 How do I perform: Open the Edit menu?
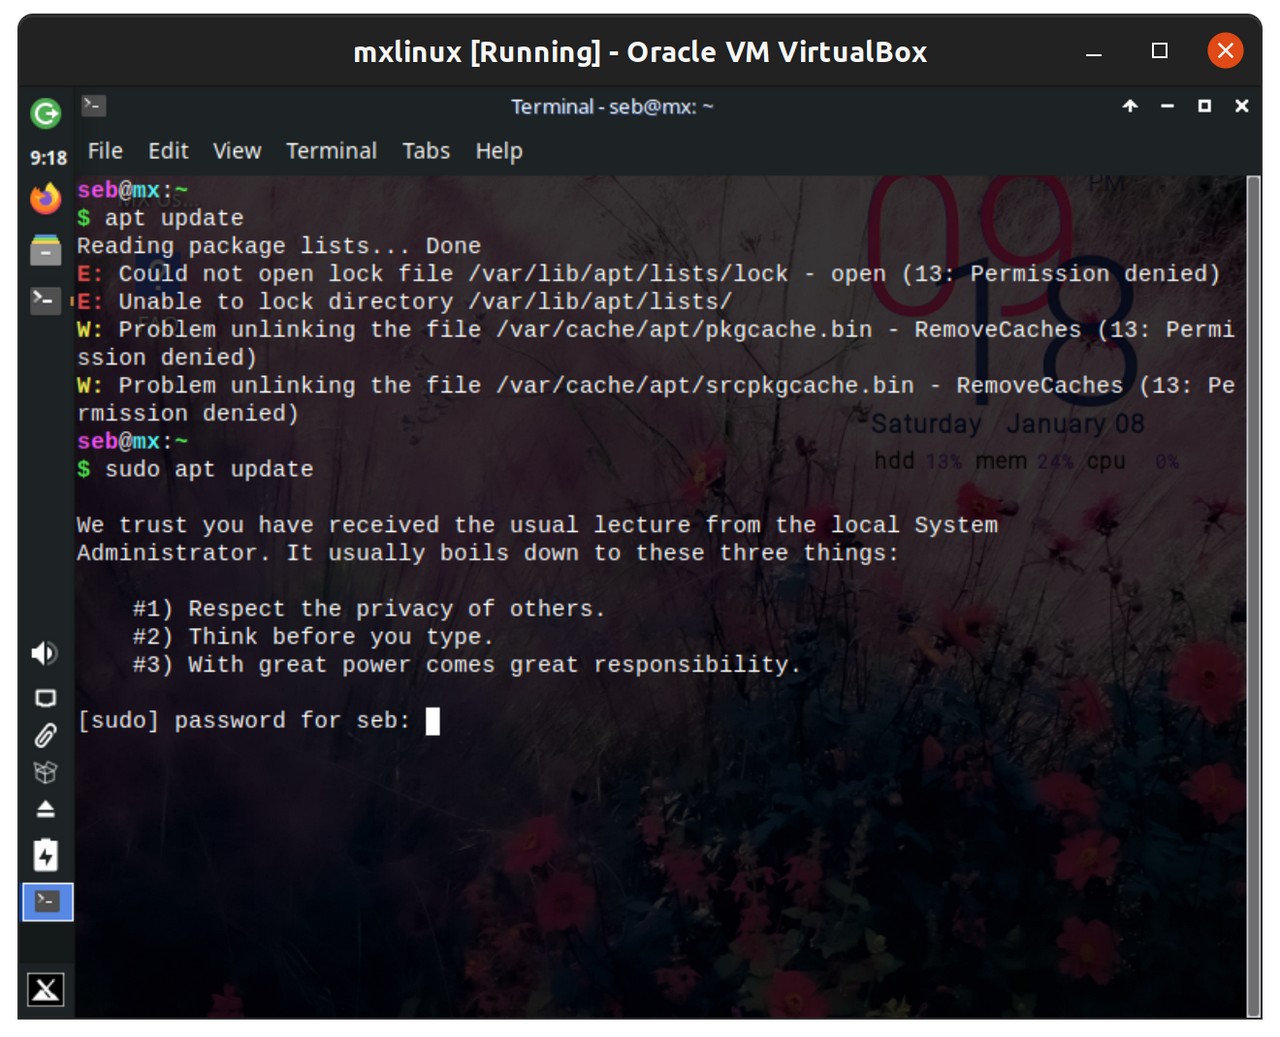pyautogui.click(x=168, y=151)
